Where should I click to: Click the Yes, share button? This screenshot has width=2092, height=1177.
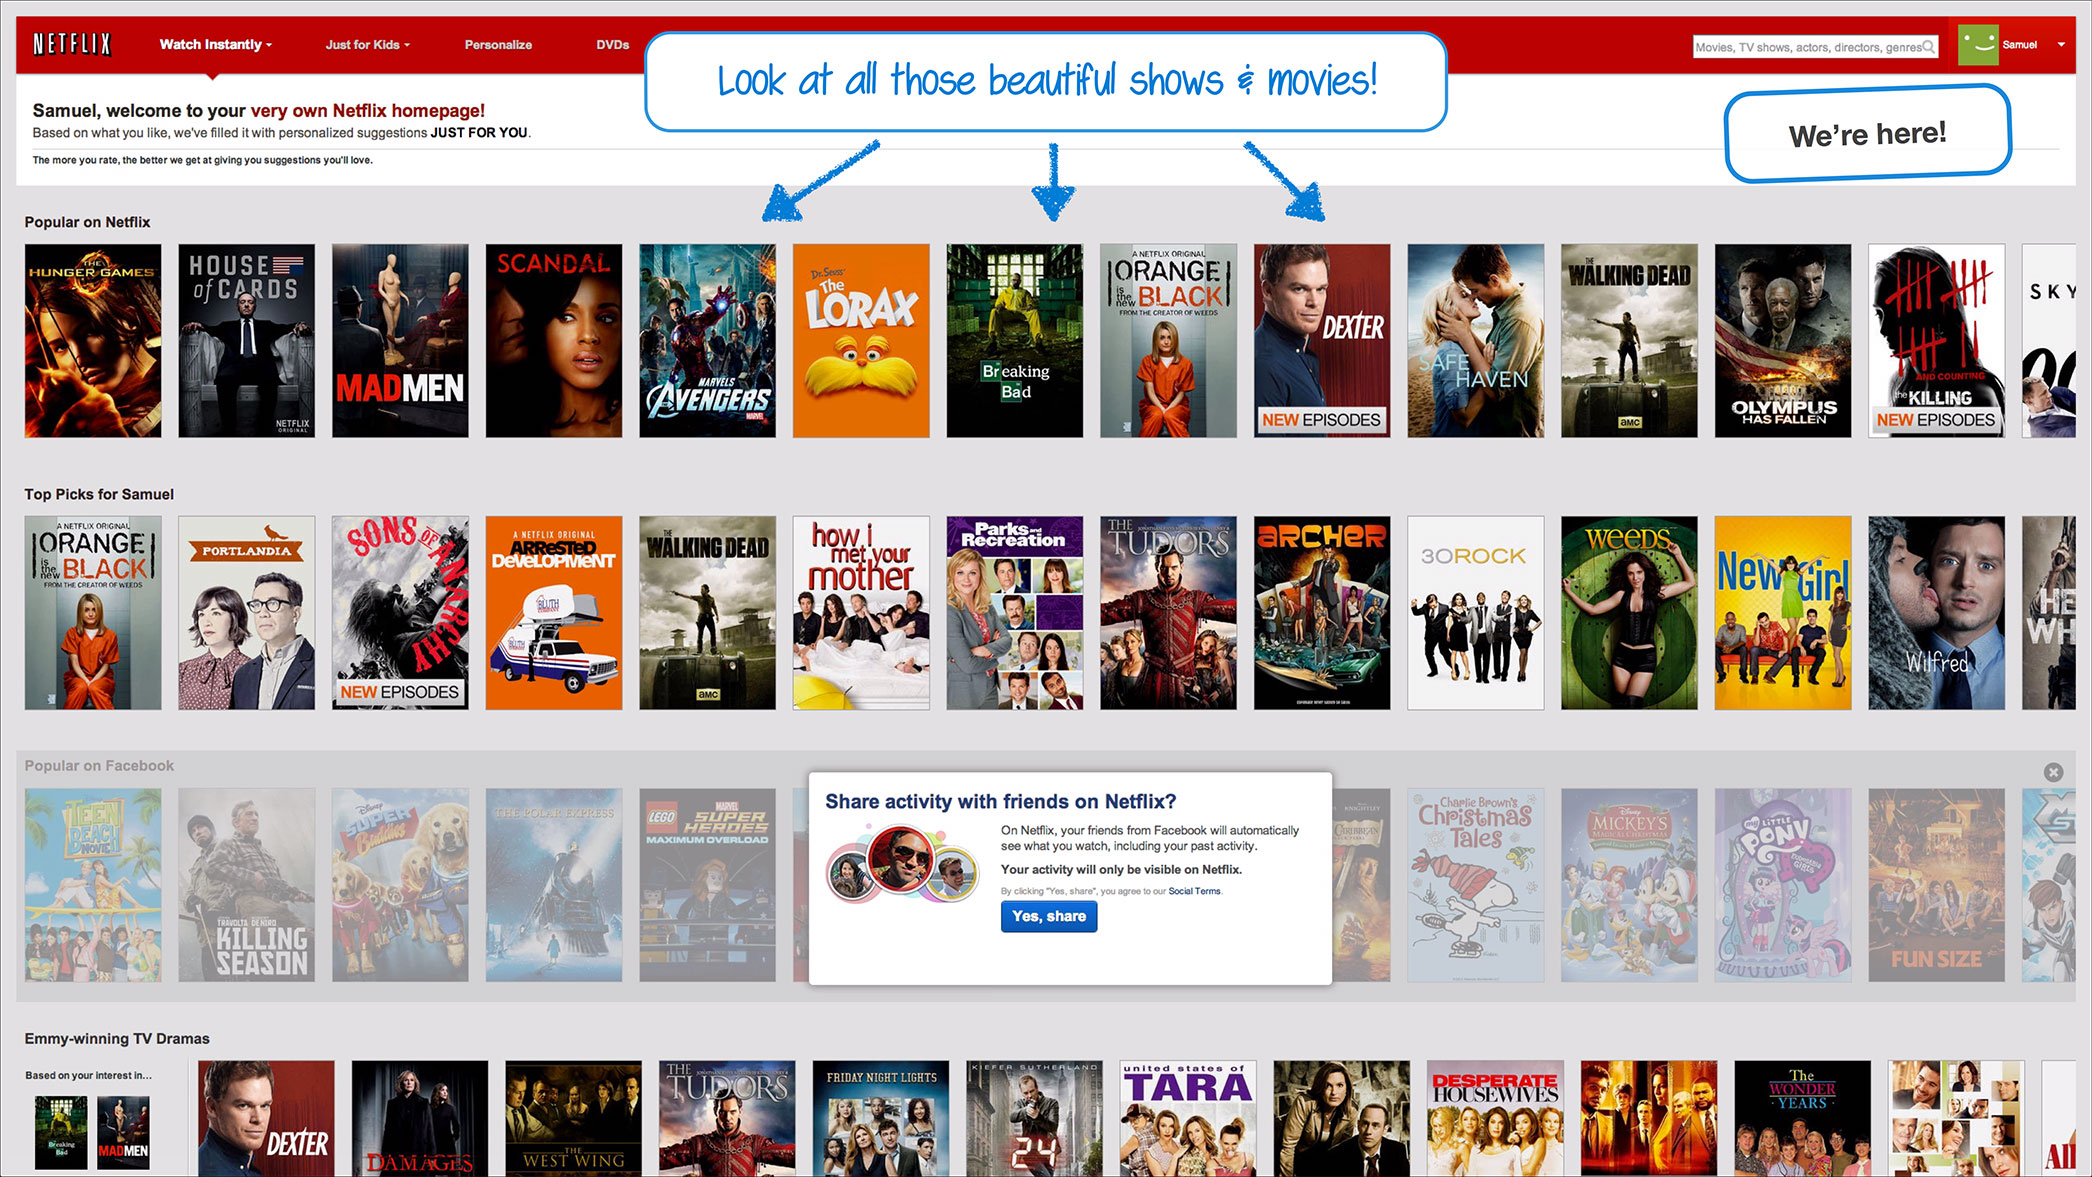1049,916
